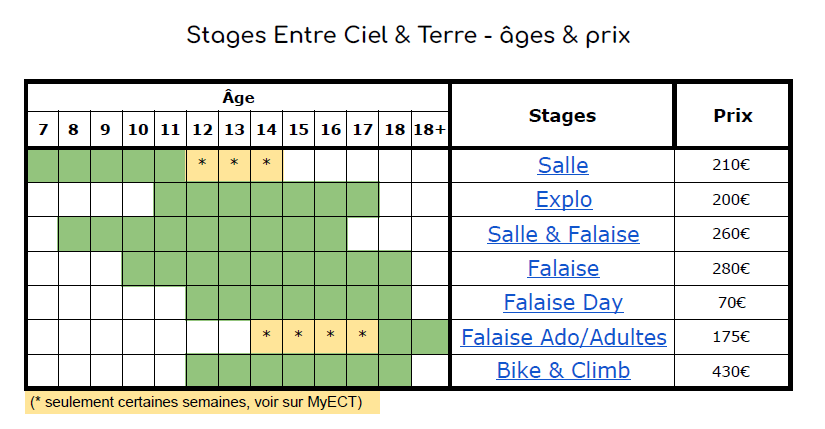Click the 430€ price cell

click(731, 372)
